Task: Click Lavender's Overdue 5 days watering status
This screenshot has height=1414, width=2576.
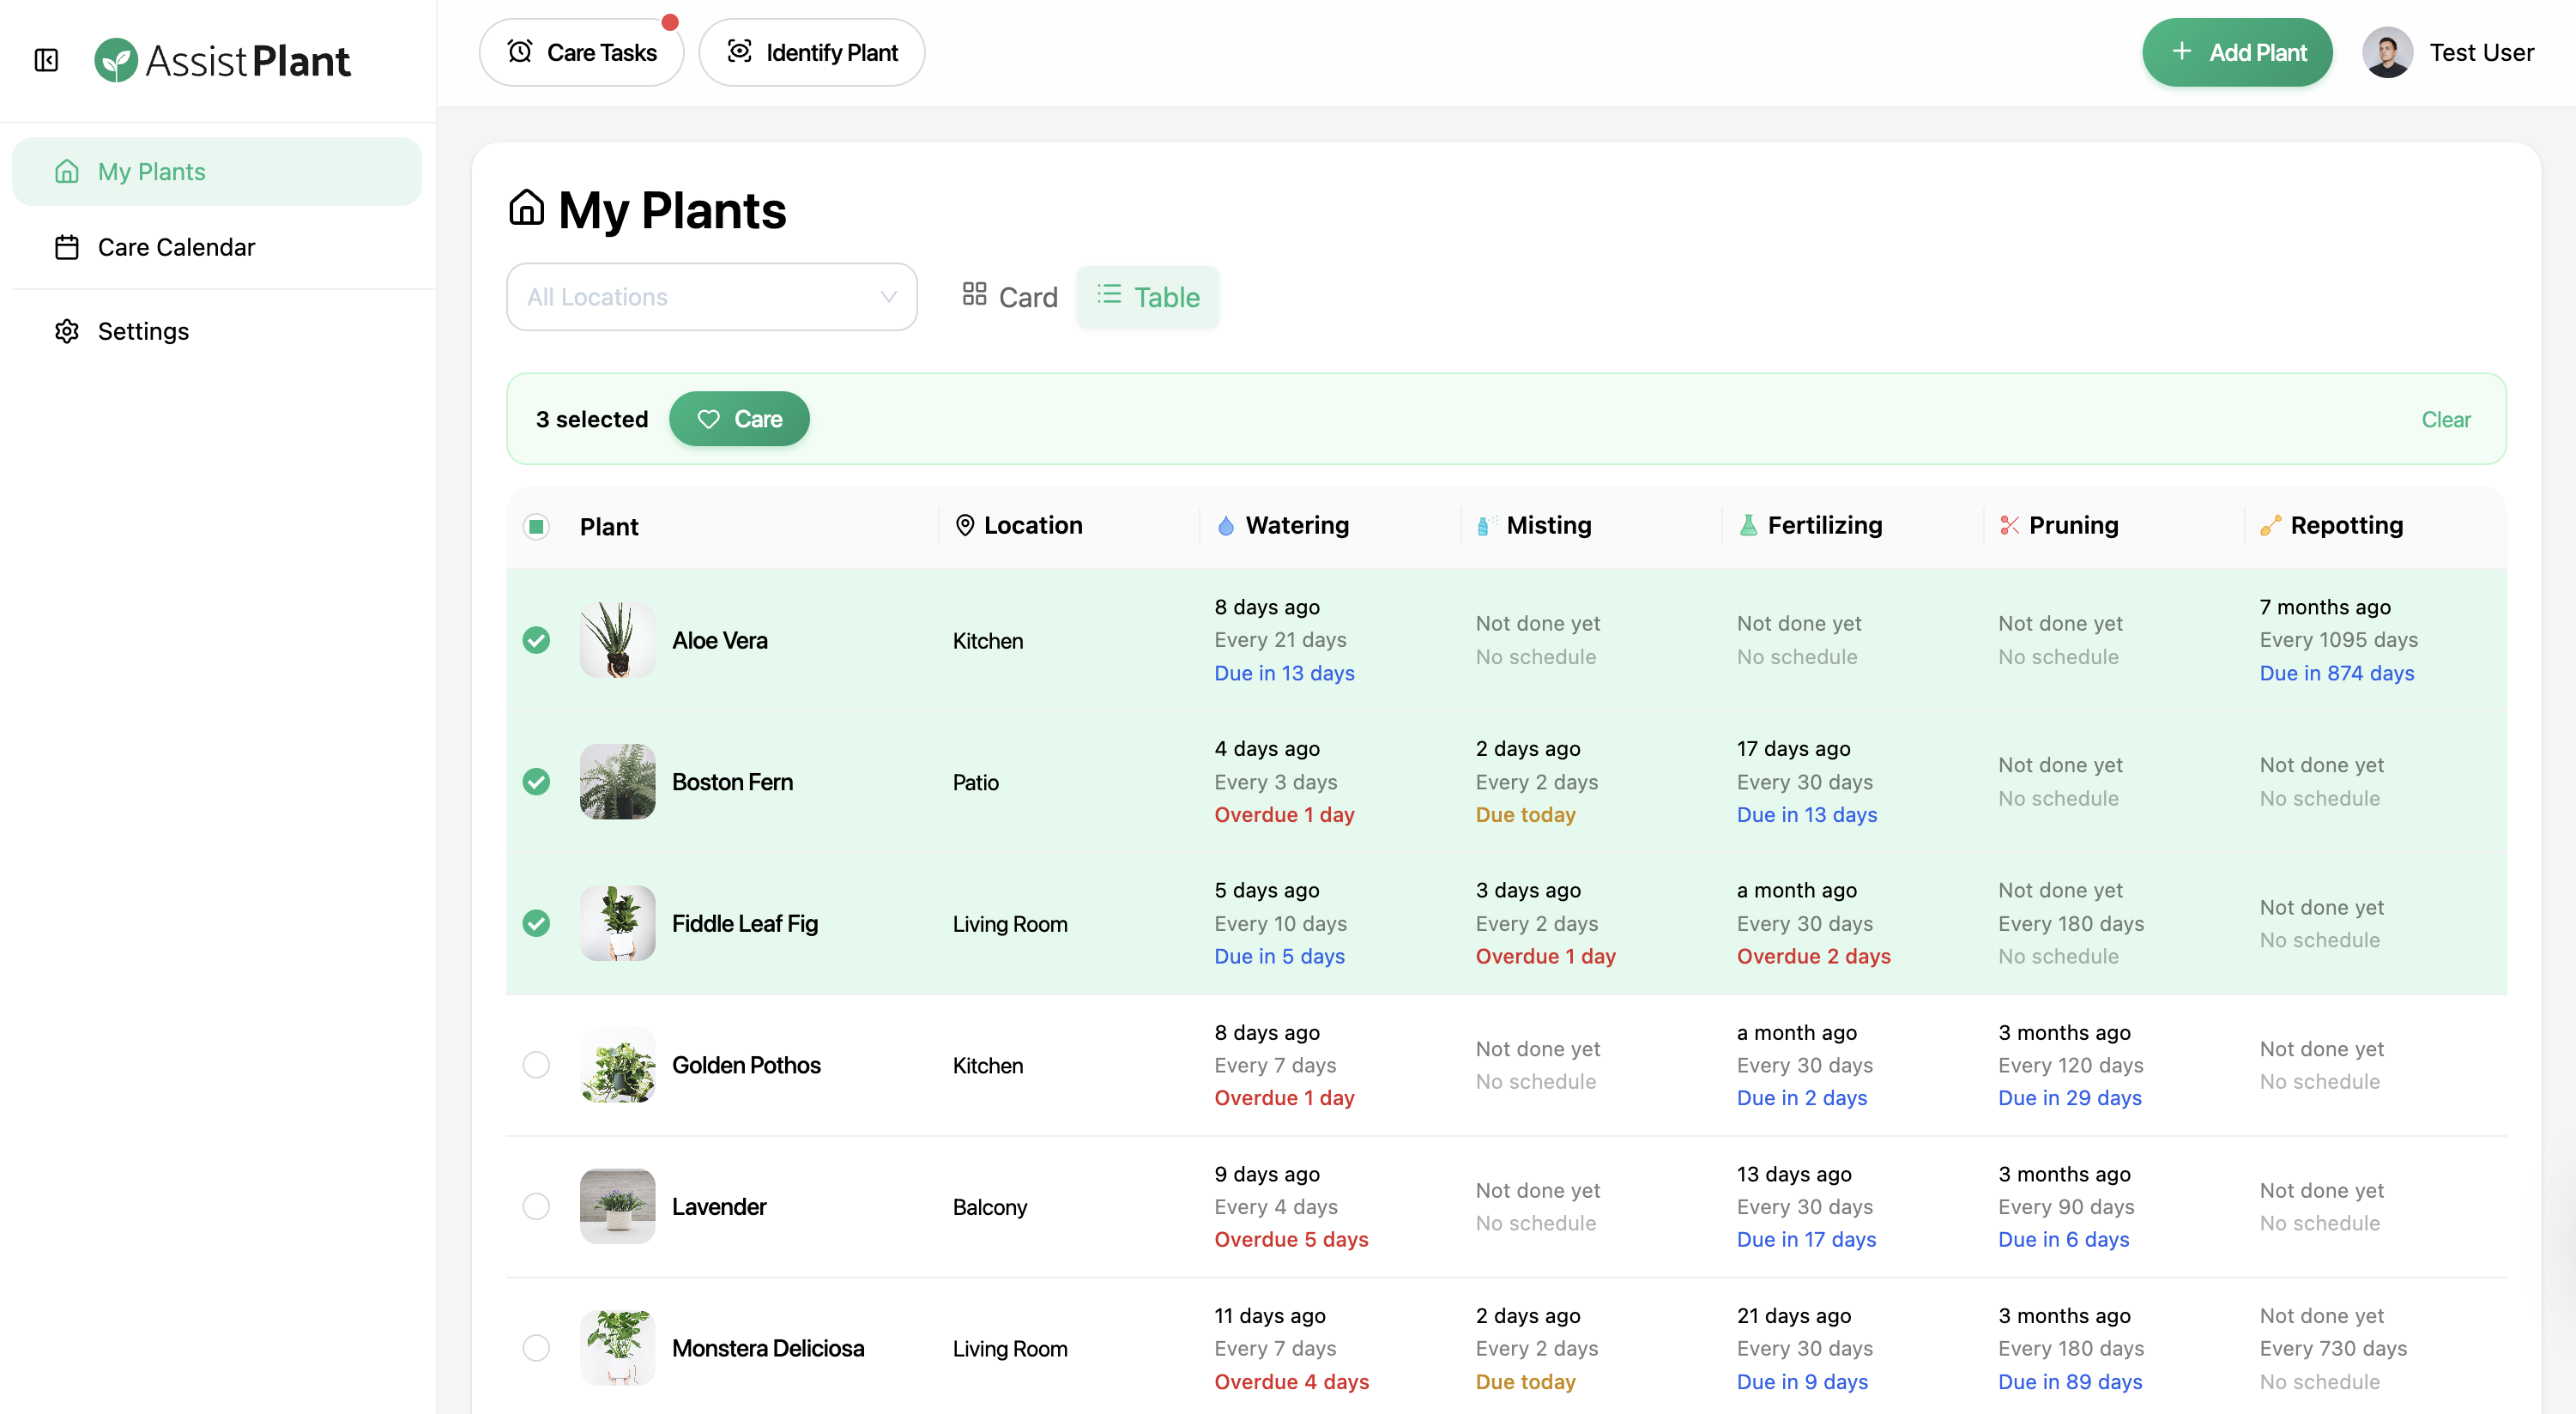Action: pos(1291,1239)
